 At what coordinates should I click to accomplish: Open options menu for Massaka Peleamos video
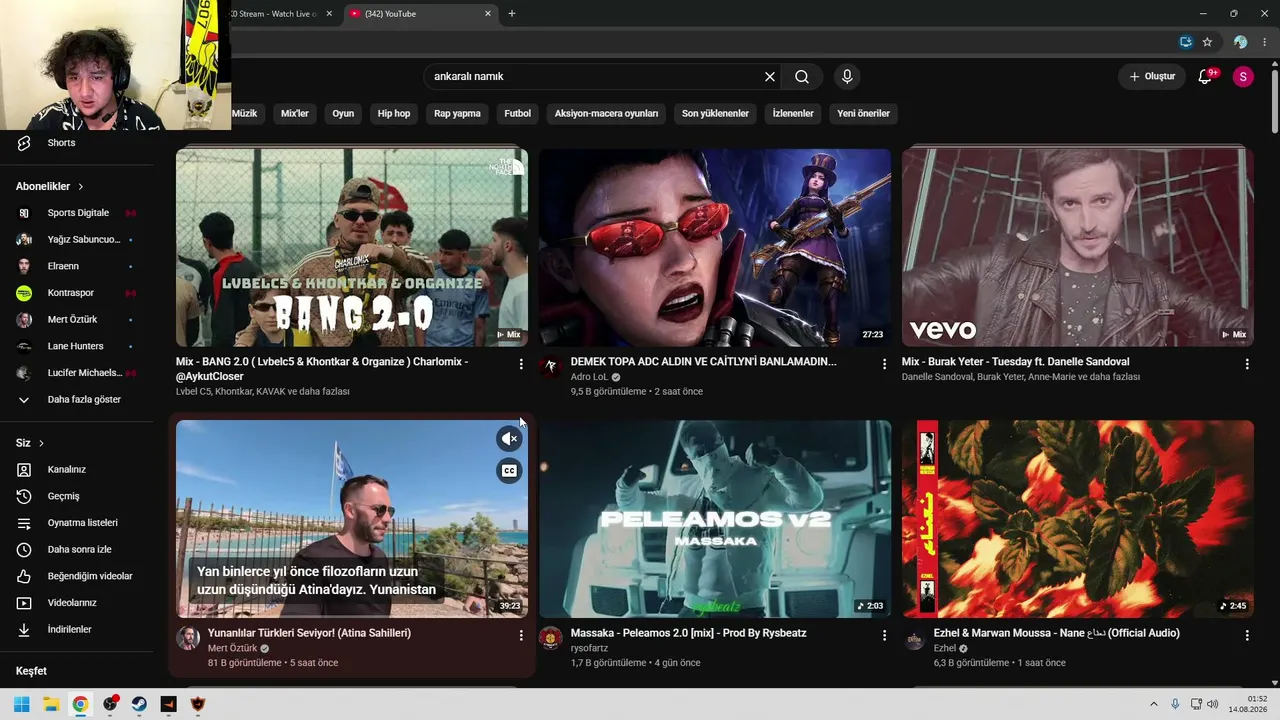884,636
